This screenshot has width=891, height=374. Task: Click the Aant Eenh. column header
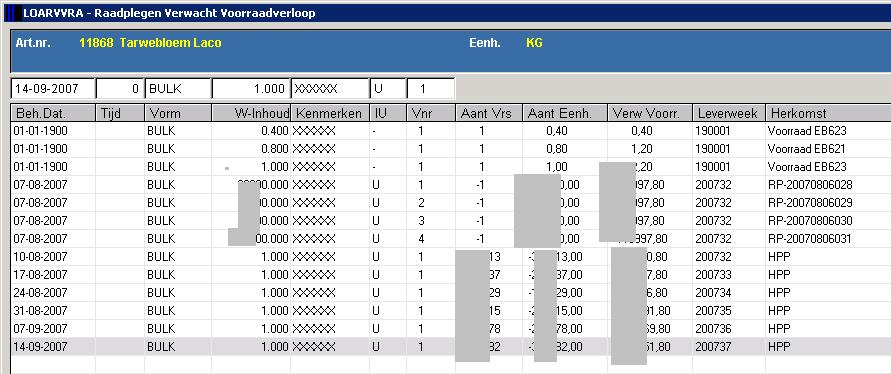click(x=565, y=113)
